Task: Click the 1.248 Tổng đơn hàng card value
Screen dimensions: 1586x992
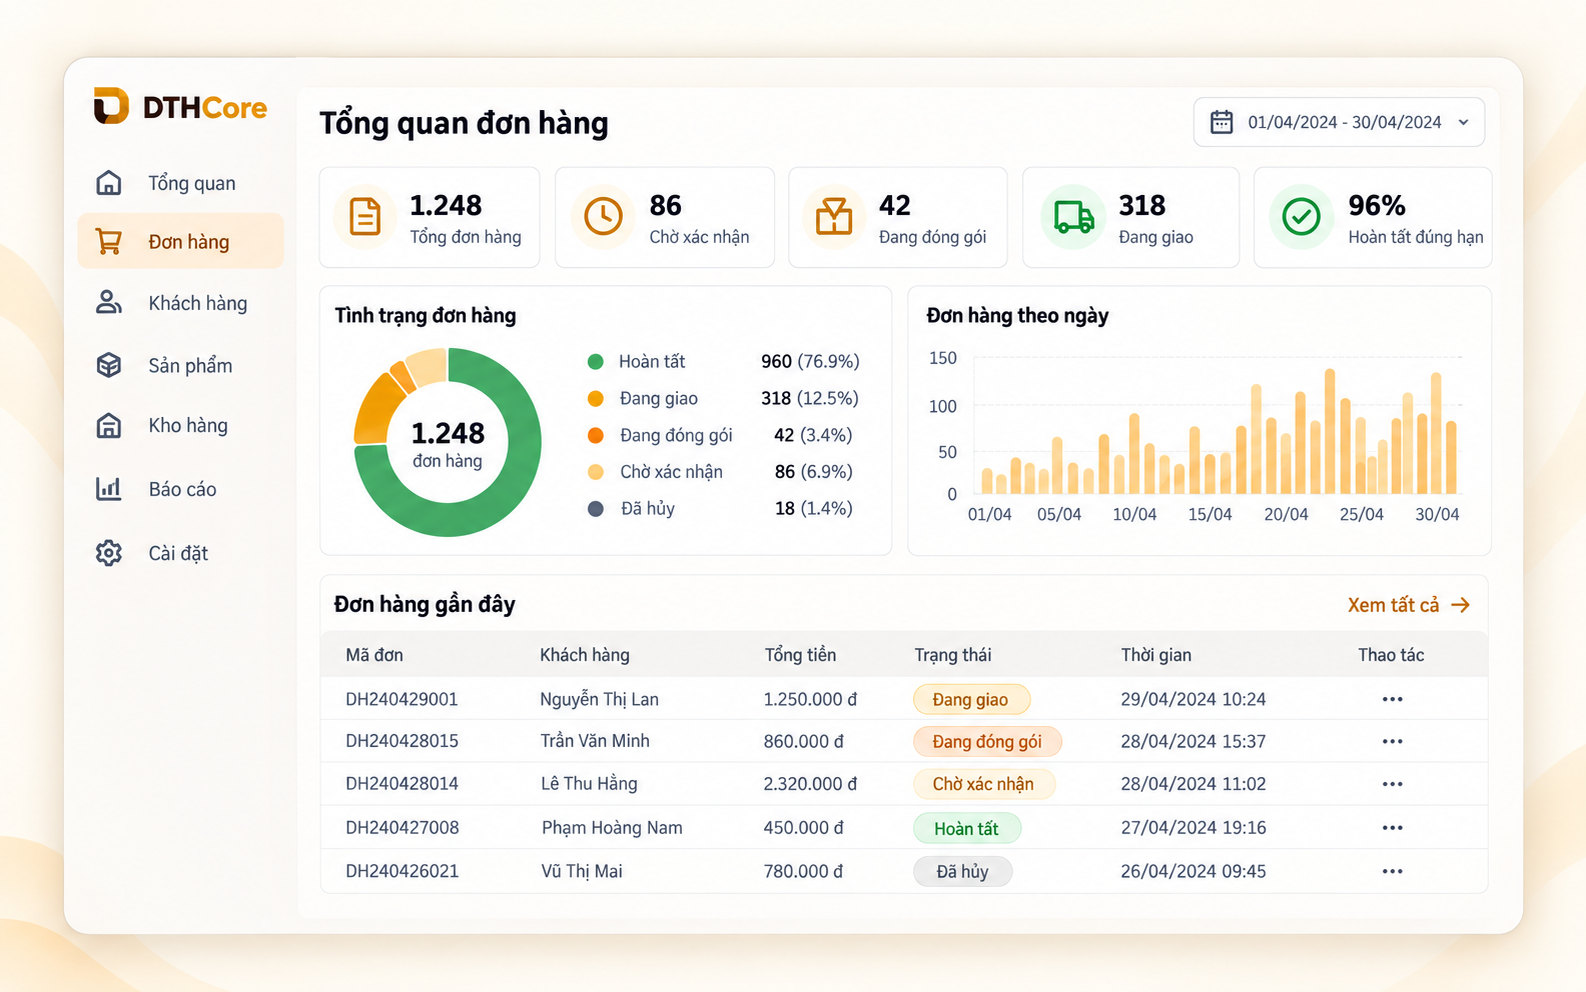Action: (446, 205)
